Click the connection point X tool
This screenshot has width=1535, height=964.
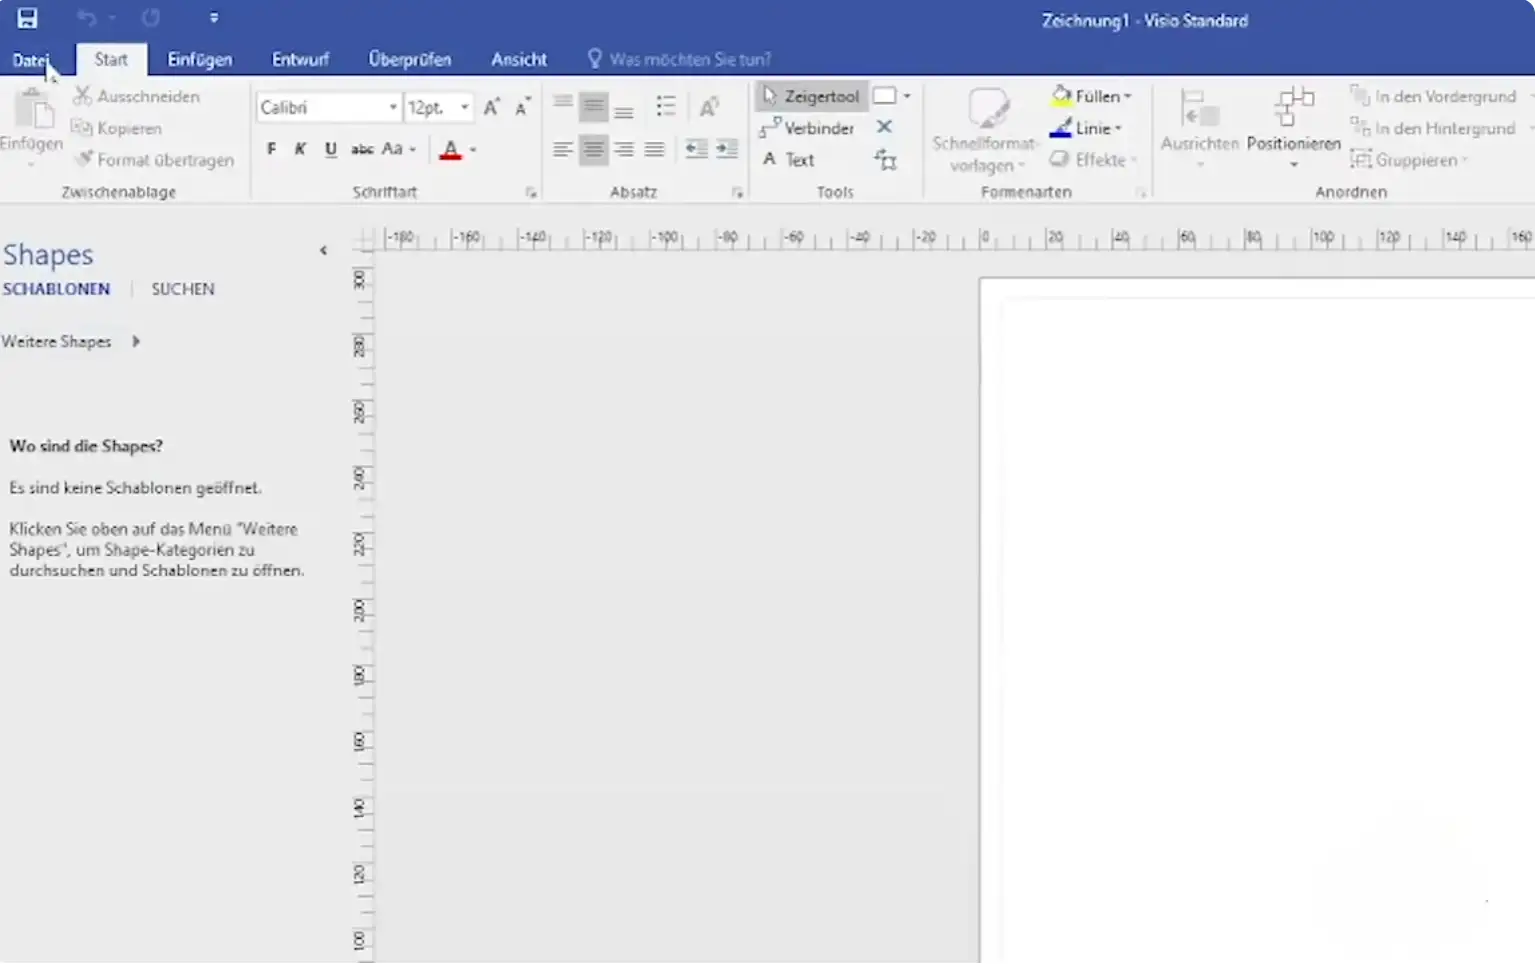click(x=884, y=127)
